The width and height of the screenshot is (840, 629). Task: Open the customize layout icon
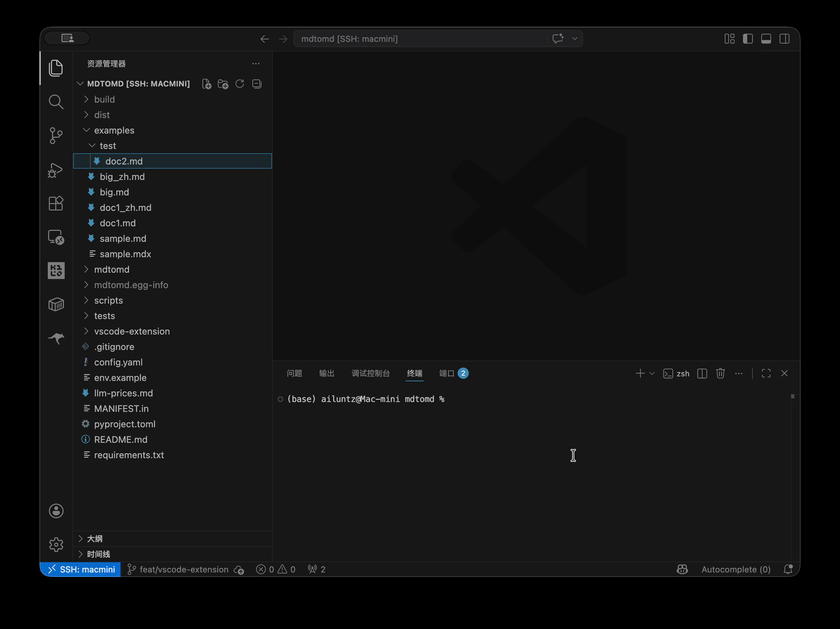pos(729,39)
